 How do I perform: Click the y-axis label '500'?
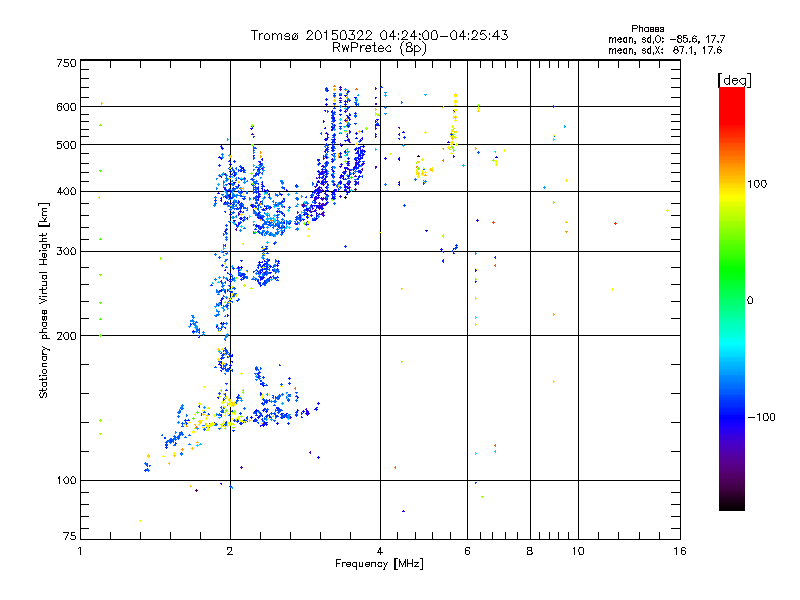click(66, 145)
